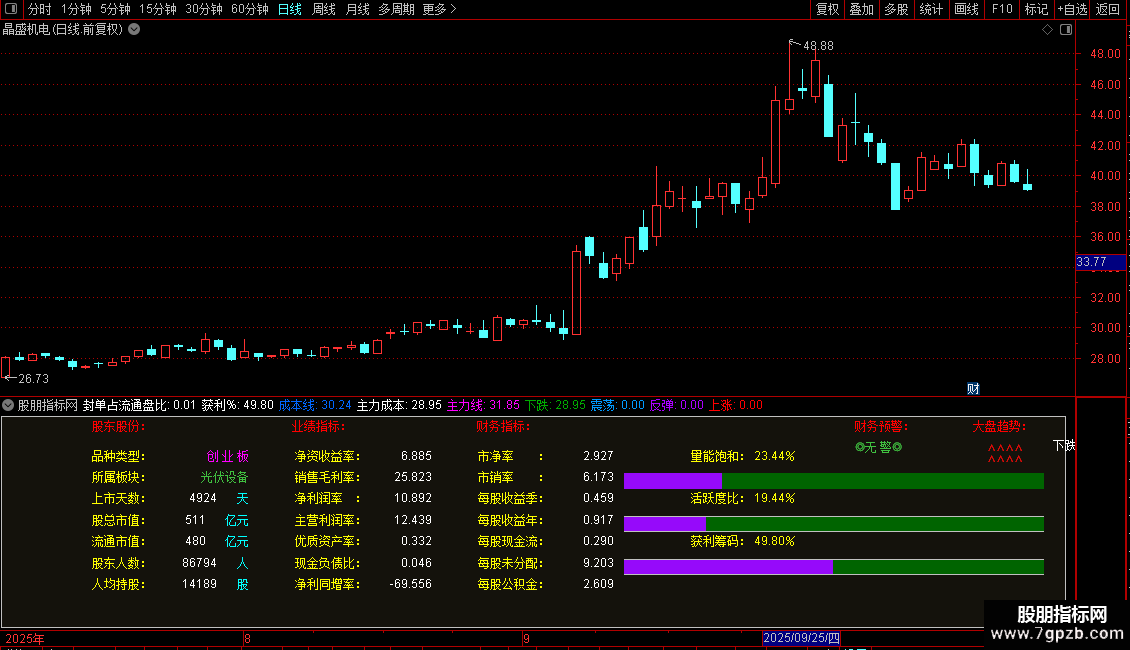Click the 净利同增率 value -69.556
The height and width of the screenshot is (650, 1130).
[411, 584]
